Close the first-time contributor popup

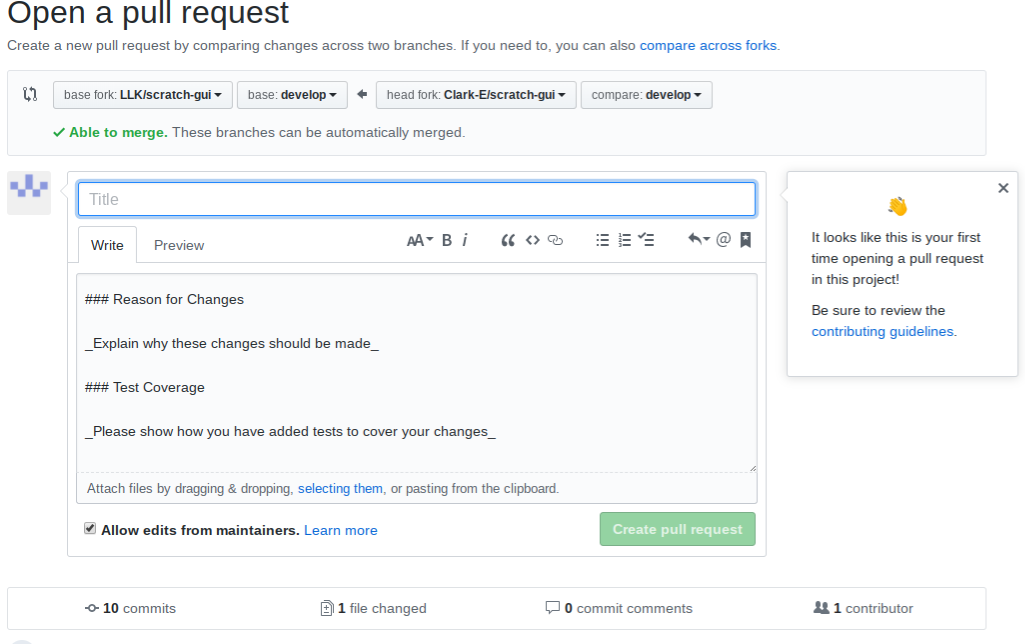(x=1003, y=188)
